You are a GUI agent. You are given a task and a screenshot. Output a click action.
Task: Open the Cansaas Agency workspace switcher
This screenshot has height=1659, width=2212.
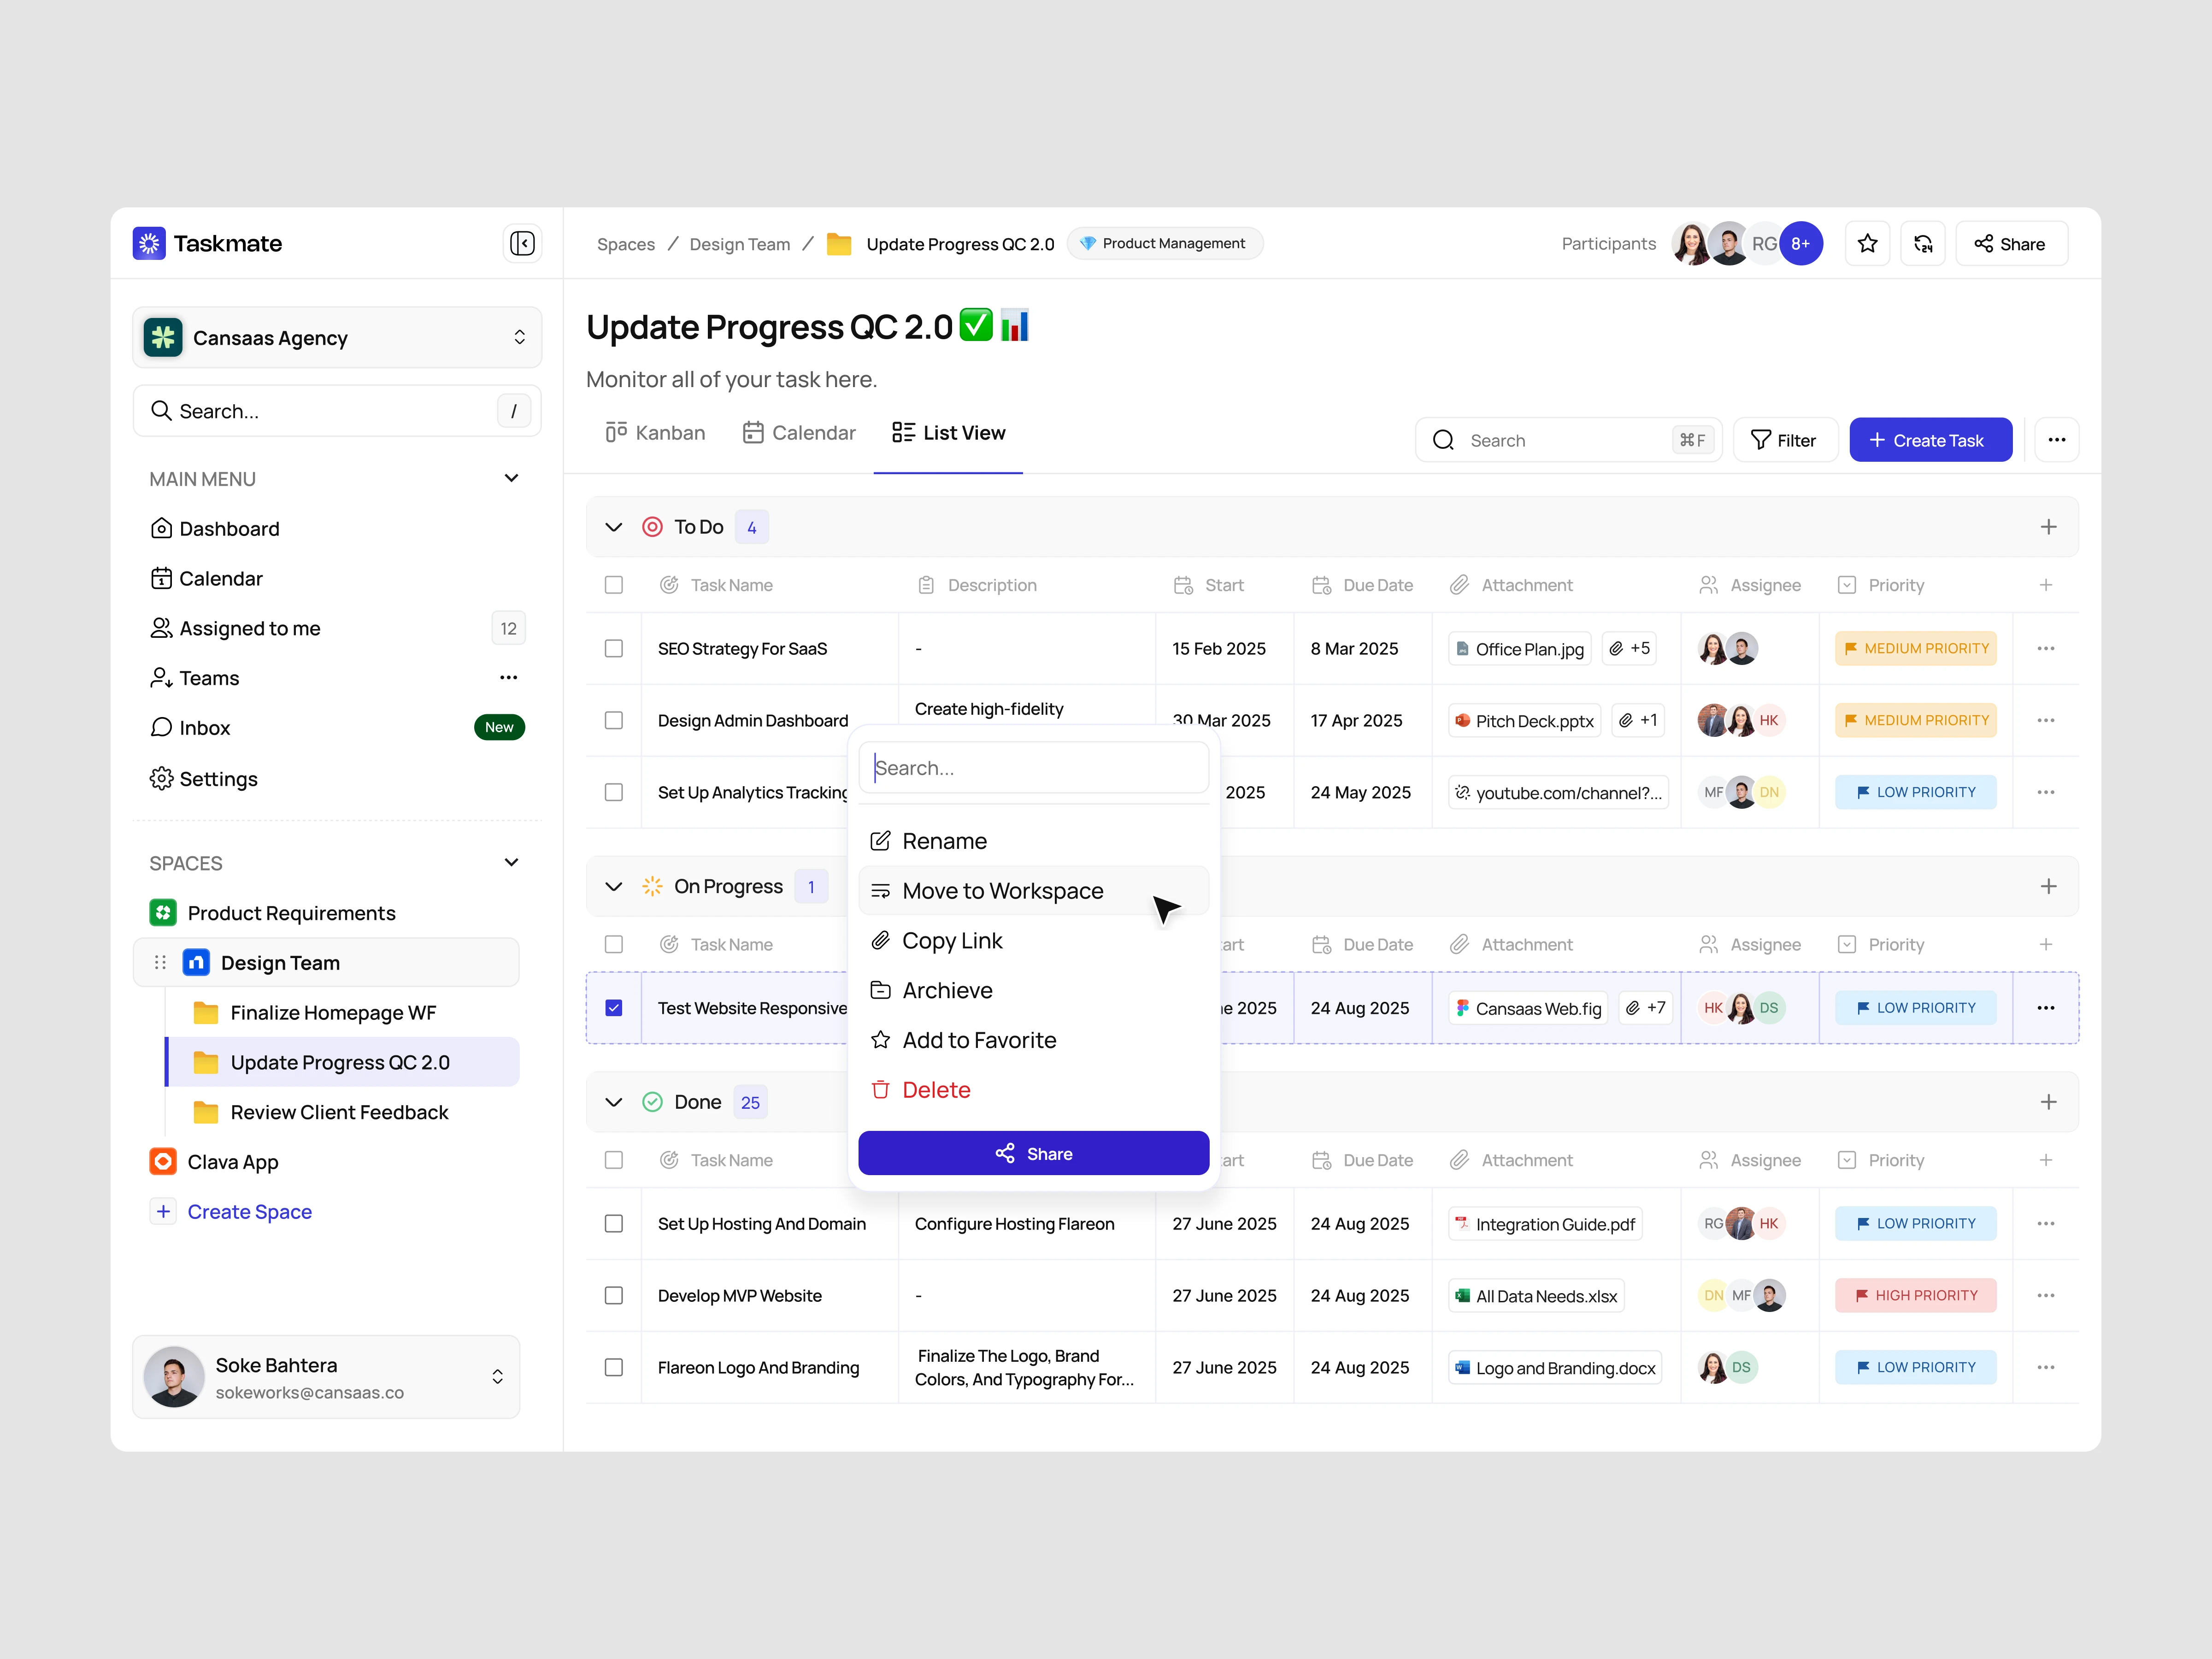(x=336, y=338)
